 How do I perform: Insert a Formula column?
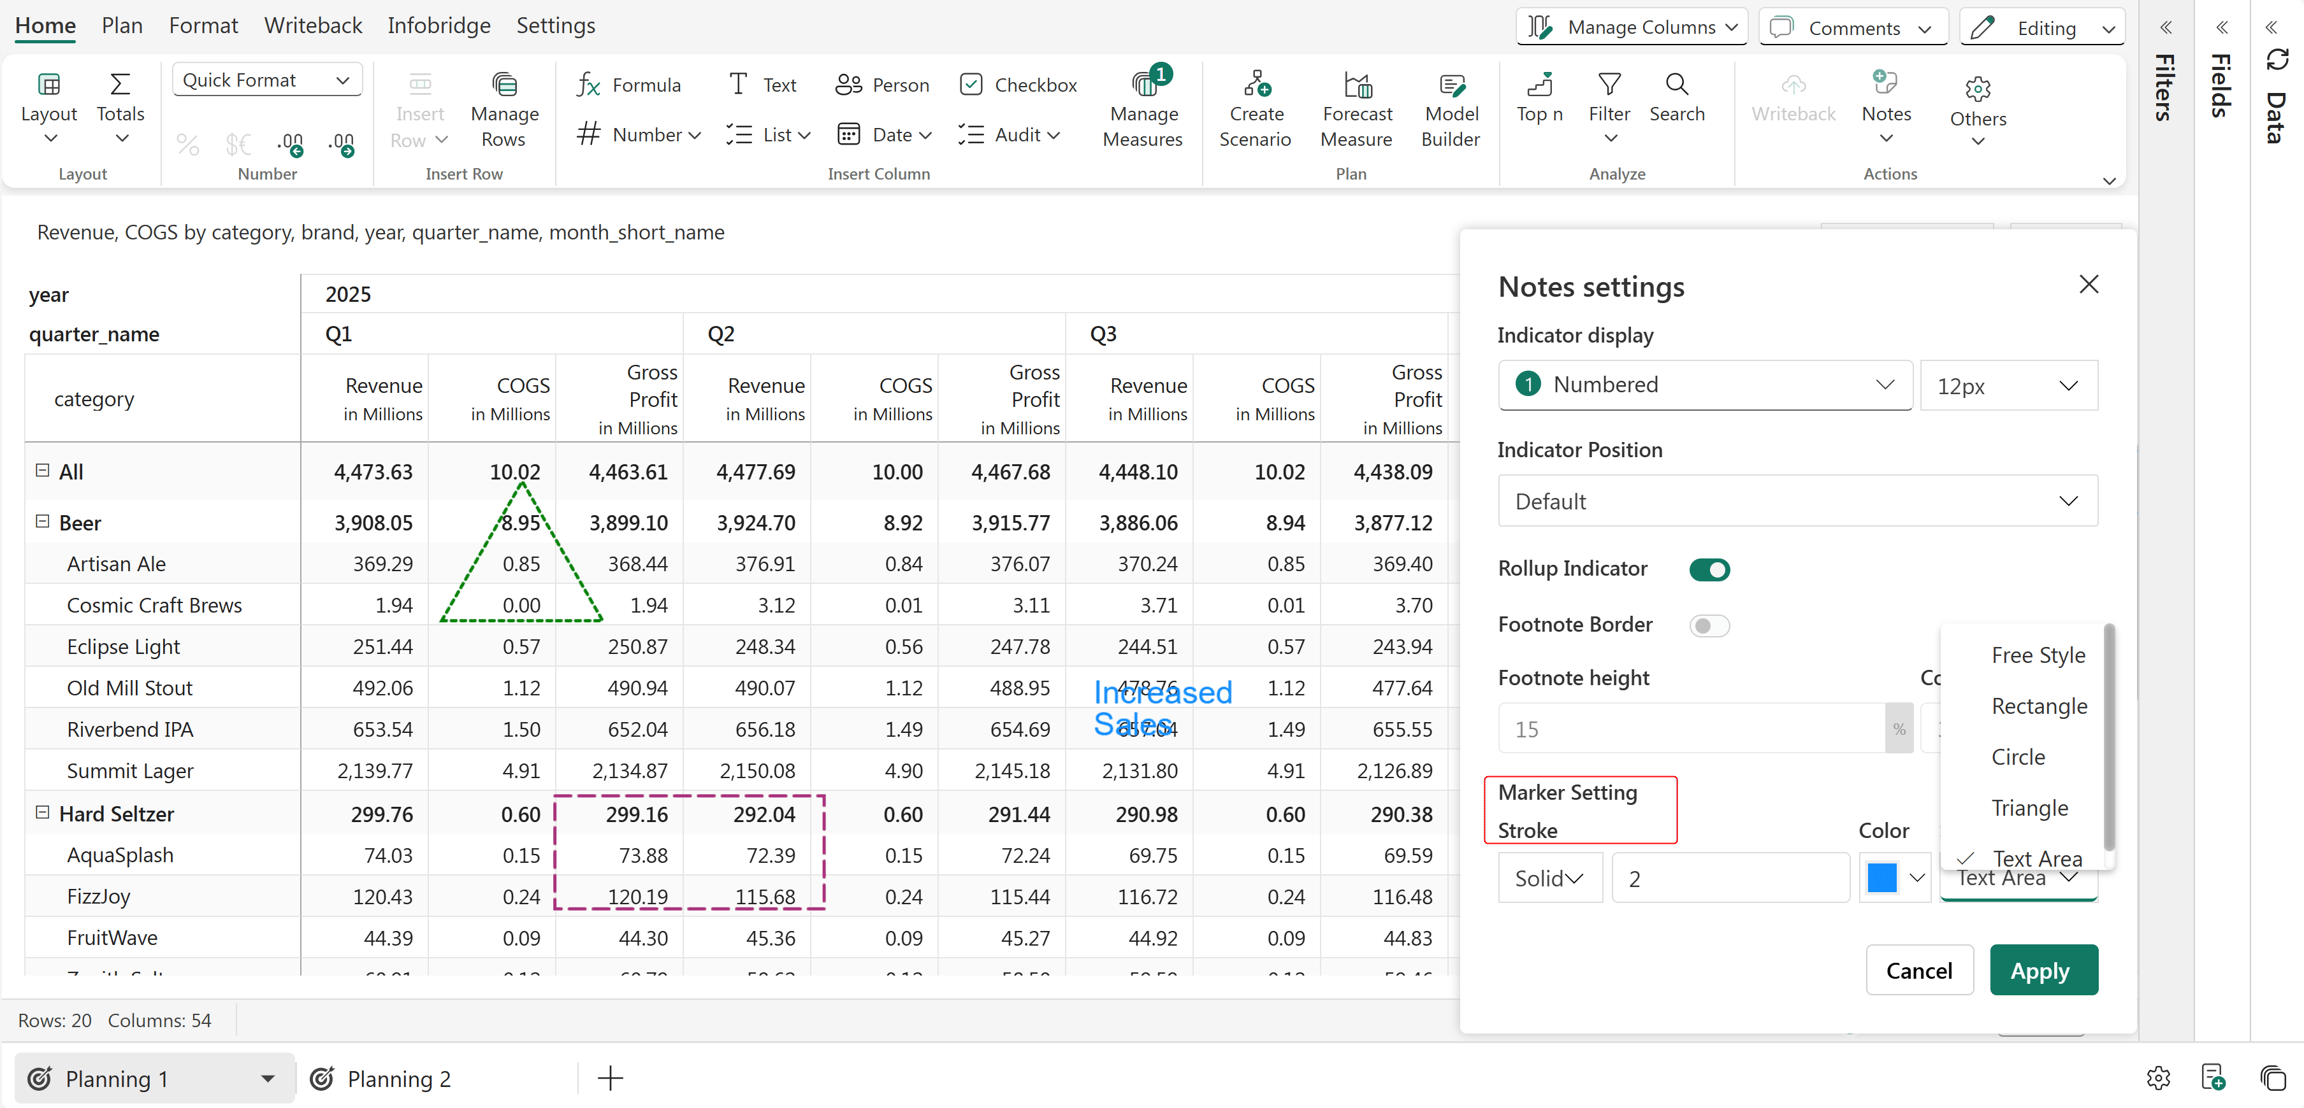pyautogui.click(x=629, y=85)
